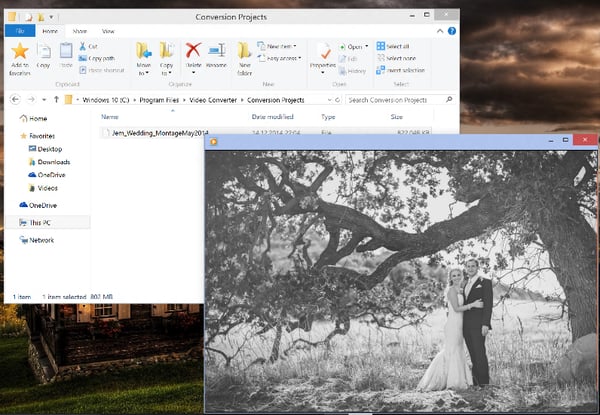Image resolution: width=600 pixels, height=415 pixels.
Task: Switch to the Home ribbon tab
Action: click(50, 31)
